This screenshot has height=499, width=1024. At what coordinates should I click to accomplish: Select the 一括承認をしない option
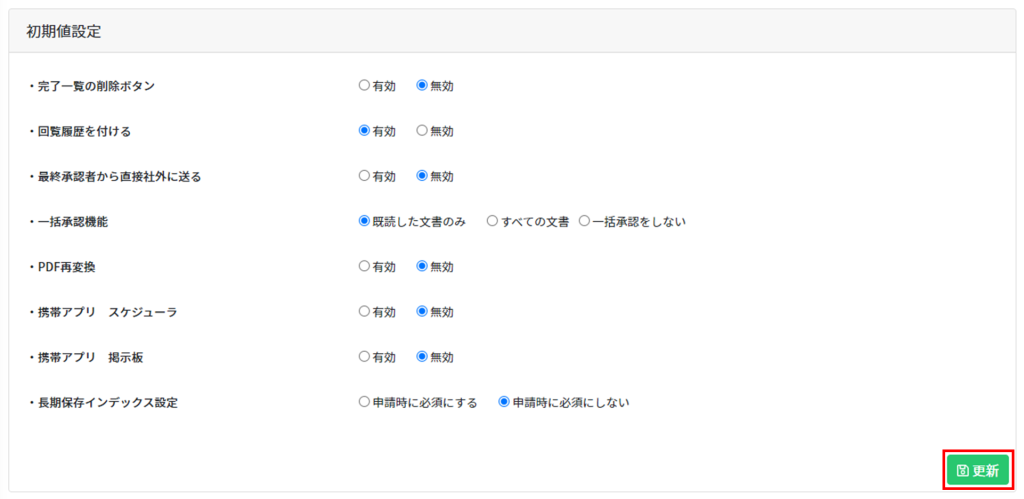pyautogui.click(x=584, y=221)
